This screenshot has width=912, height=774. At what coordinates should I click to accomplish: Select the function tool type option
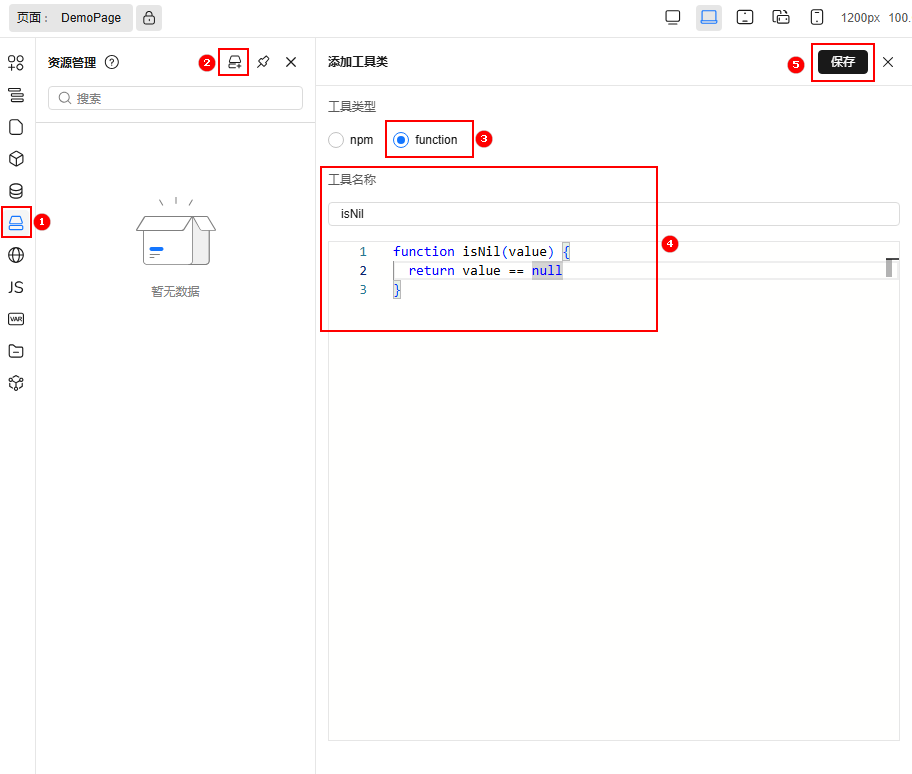pos(399,139)
